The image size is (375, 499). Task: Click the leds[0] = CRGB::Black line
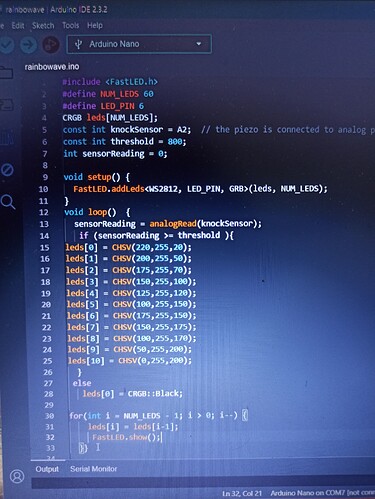click(133, 394)
